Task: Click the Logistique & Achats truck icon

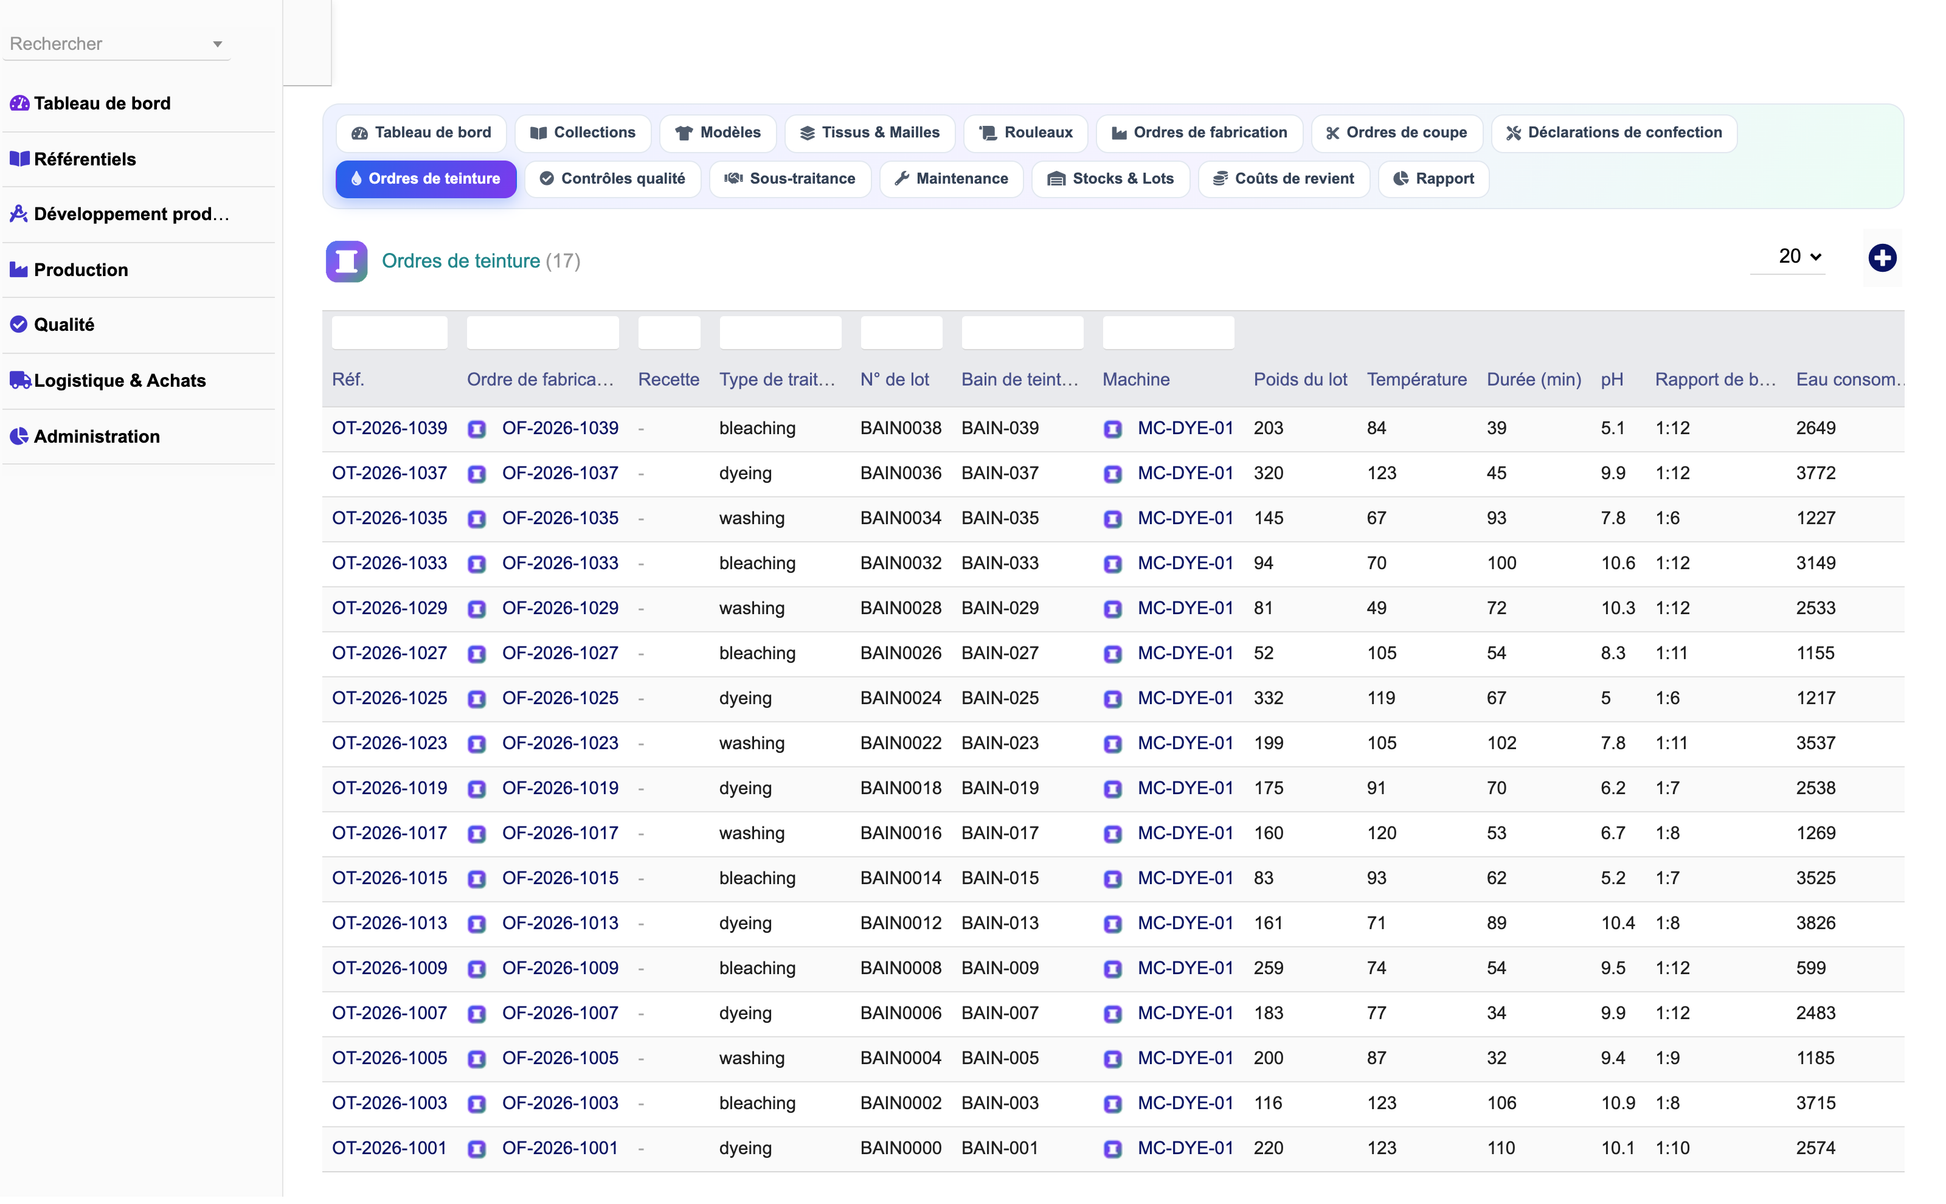Action: pos(19,380)
